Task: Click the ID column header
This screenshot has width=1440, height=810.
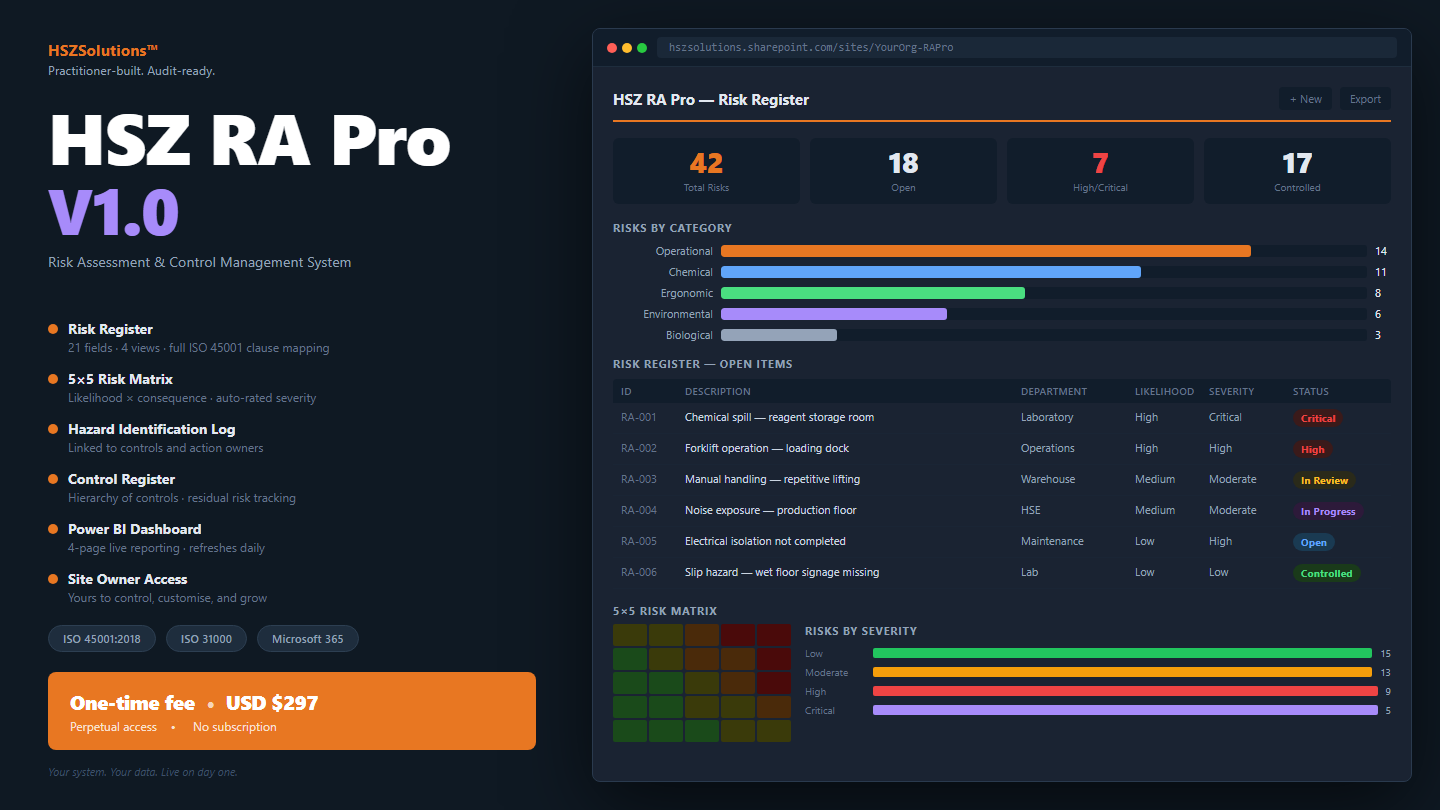Action: click(626, 392)
